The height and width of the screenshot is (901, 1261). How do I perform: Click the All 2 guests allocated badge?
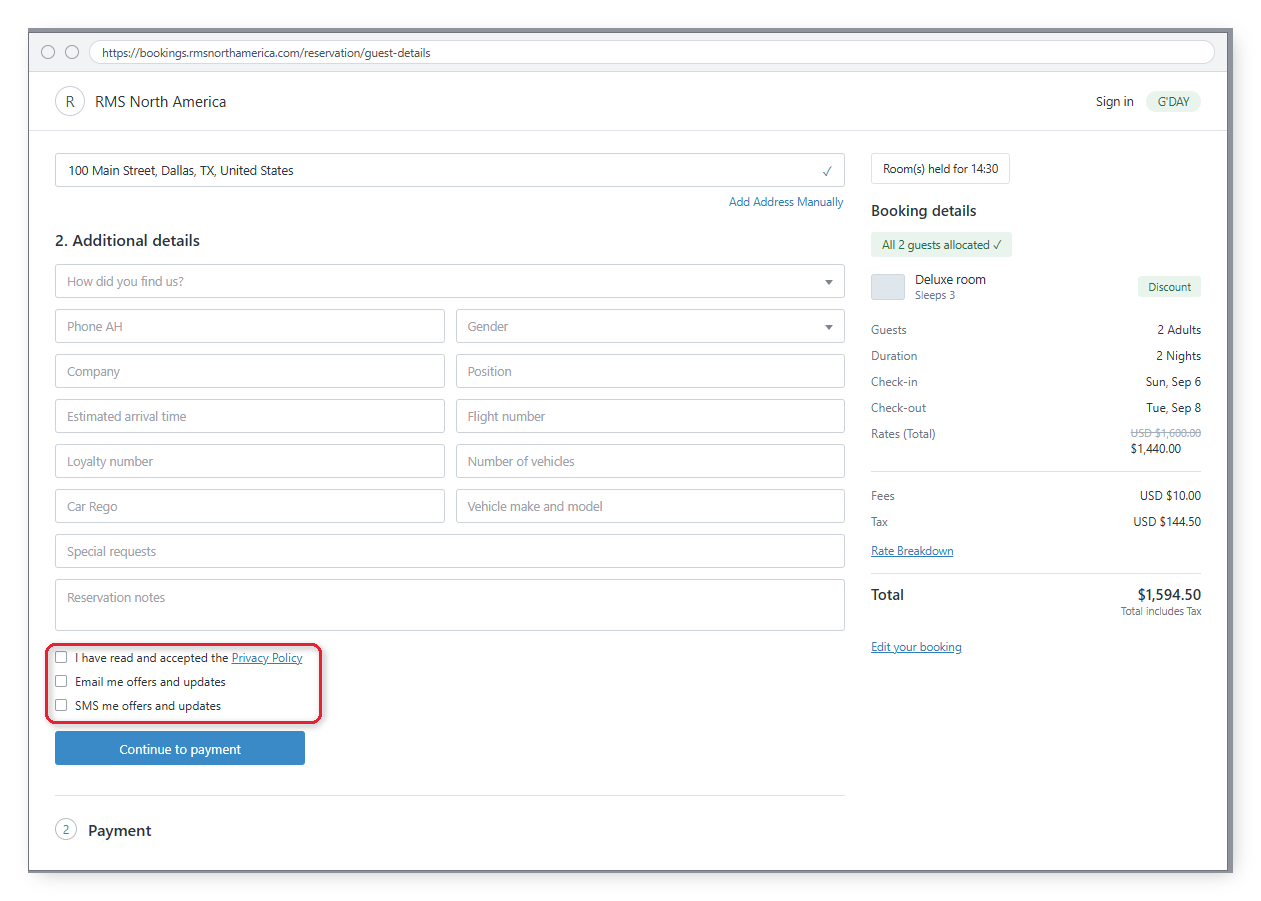[941, 245]
